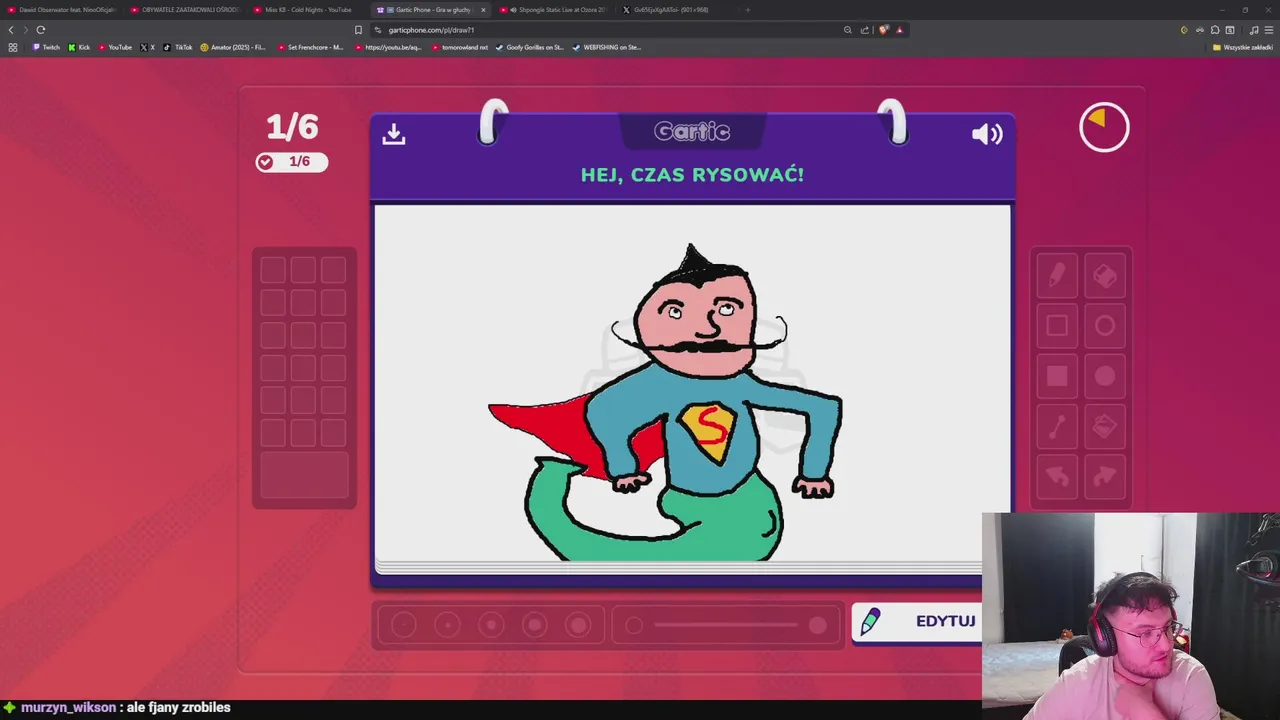Open the media control music note icon
This screenshot has height=720, width=1280.
(x=1254, y=30)
